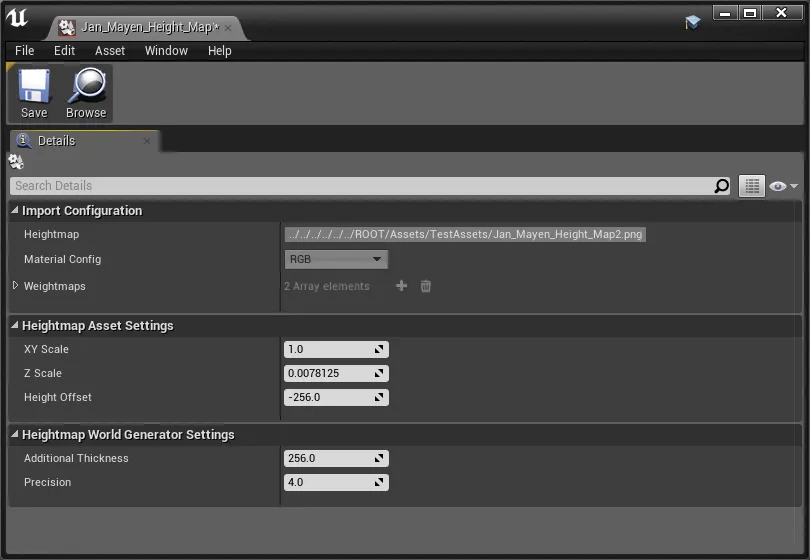Select the Jan_Mayen_Height_Map tab
Screen dimensions: 810x560
pos(138,27)
